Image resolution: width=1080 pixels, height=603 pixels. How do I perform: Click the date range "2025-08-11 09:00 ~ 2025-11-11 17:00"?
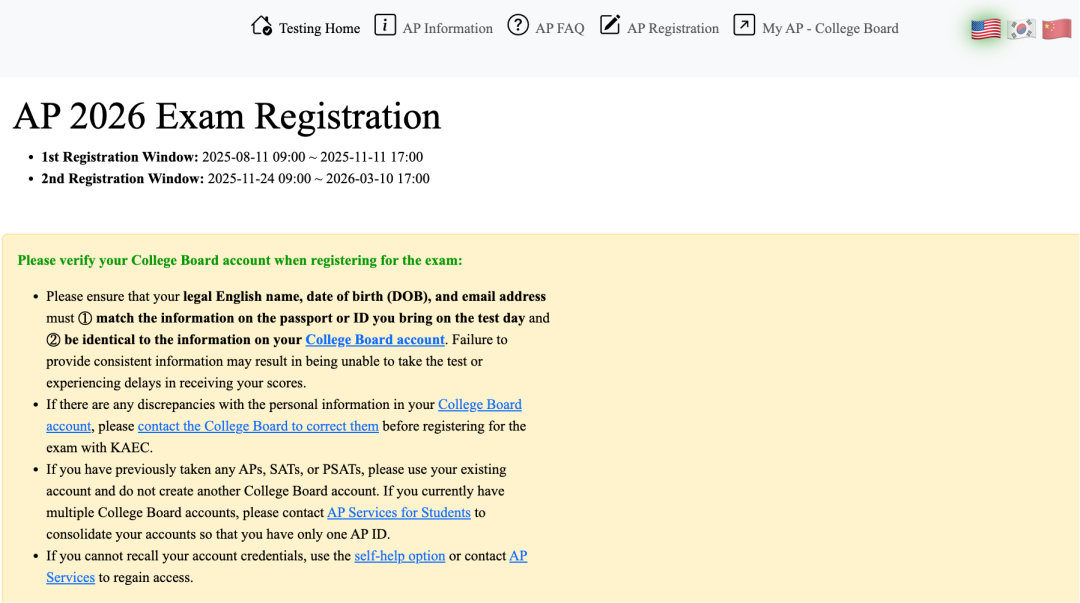tap(313, 157)
